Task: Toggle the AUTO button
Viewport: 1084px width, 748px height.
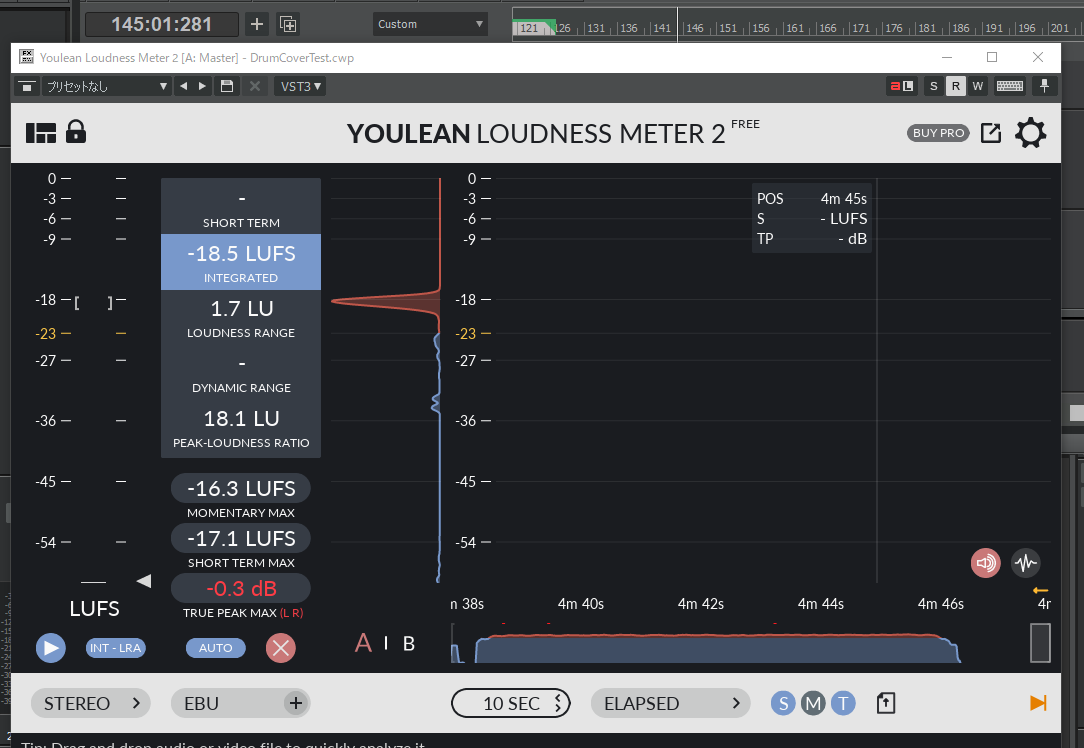Action: (x=216, y=648)
